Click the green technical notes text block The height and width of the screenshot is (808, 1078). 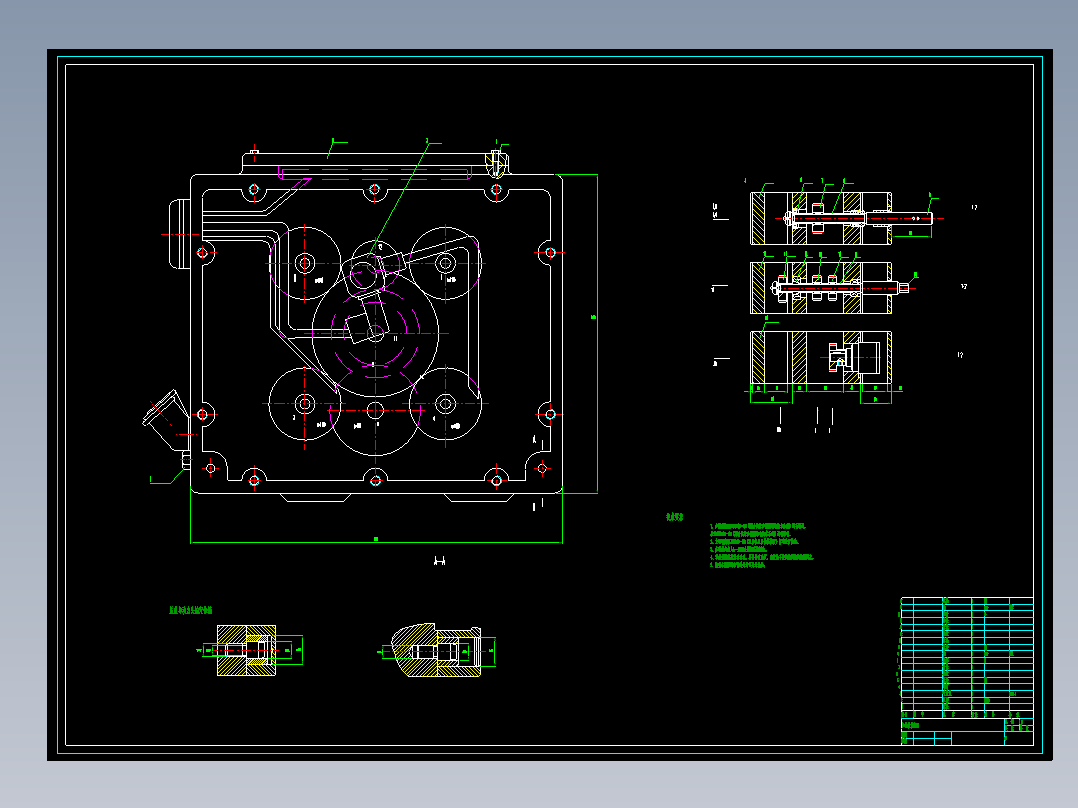point(761,545)
